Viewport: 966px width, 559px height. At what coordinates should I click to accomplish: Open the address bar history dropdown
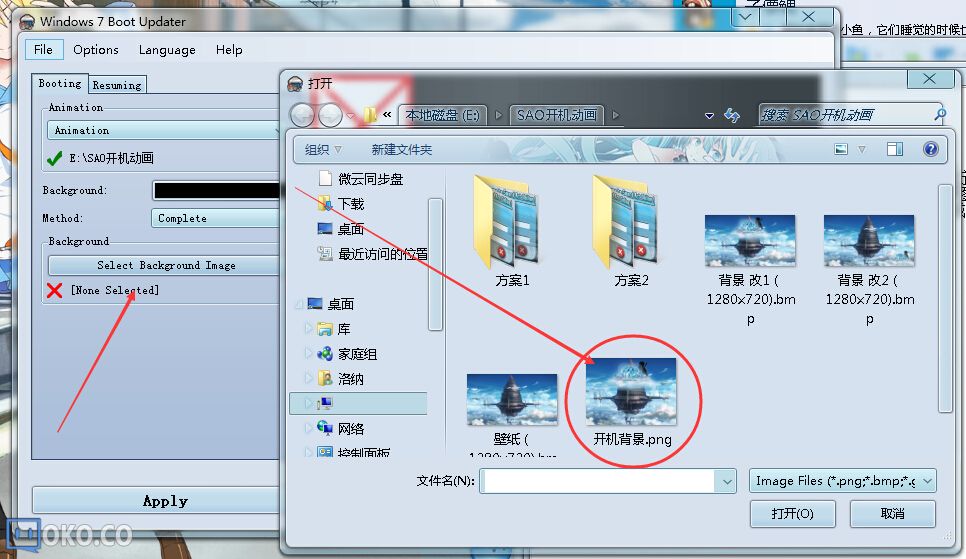[x=709, y=115]
